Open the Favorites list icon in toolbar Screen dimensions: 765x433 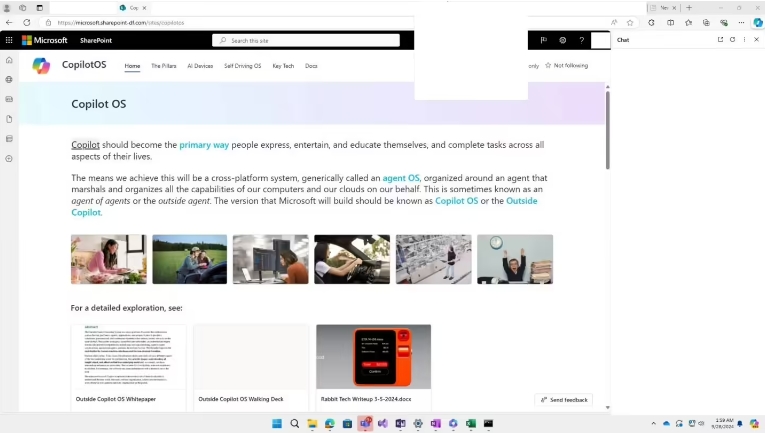point(688,22)
